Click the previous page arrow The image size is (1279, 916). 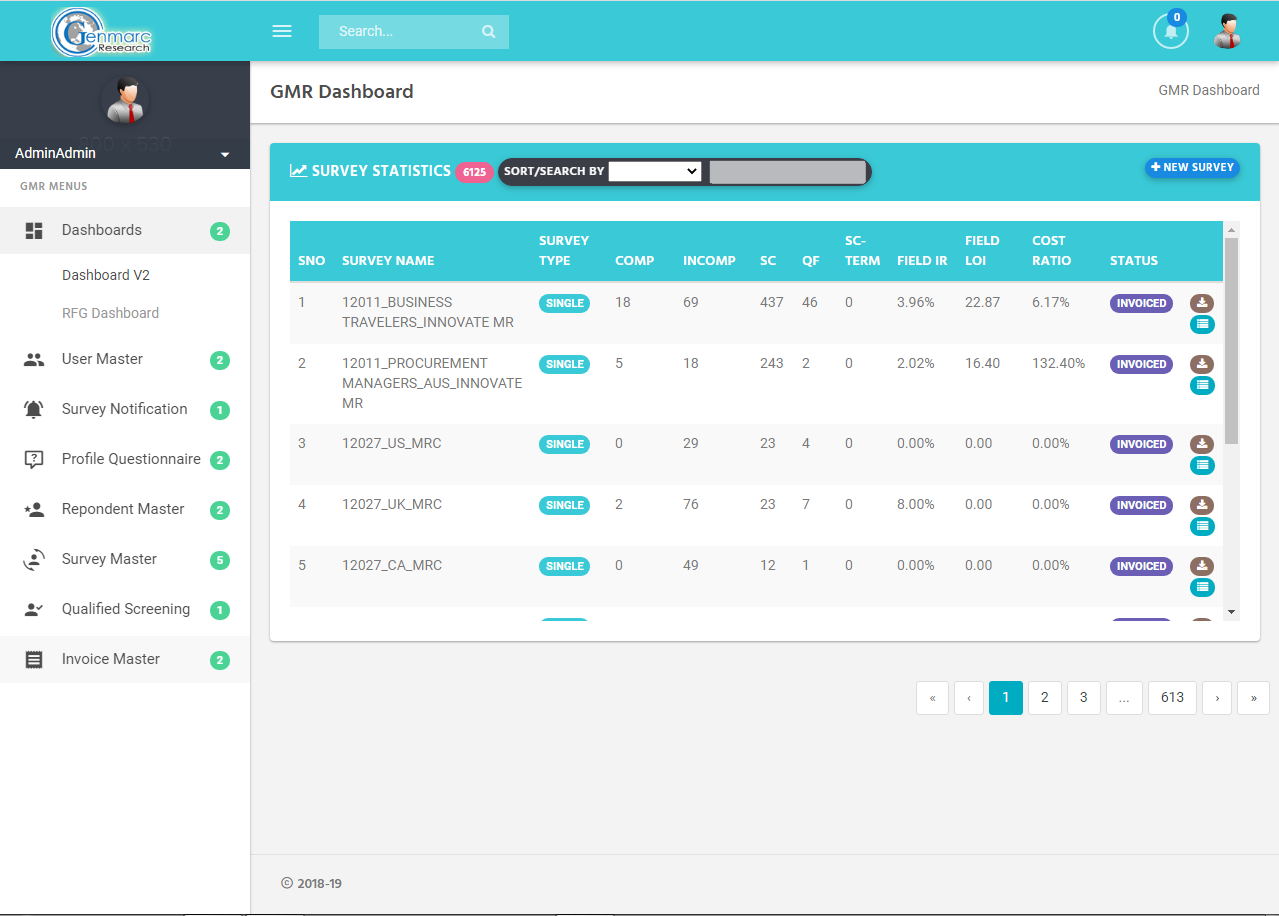(968, 698)
